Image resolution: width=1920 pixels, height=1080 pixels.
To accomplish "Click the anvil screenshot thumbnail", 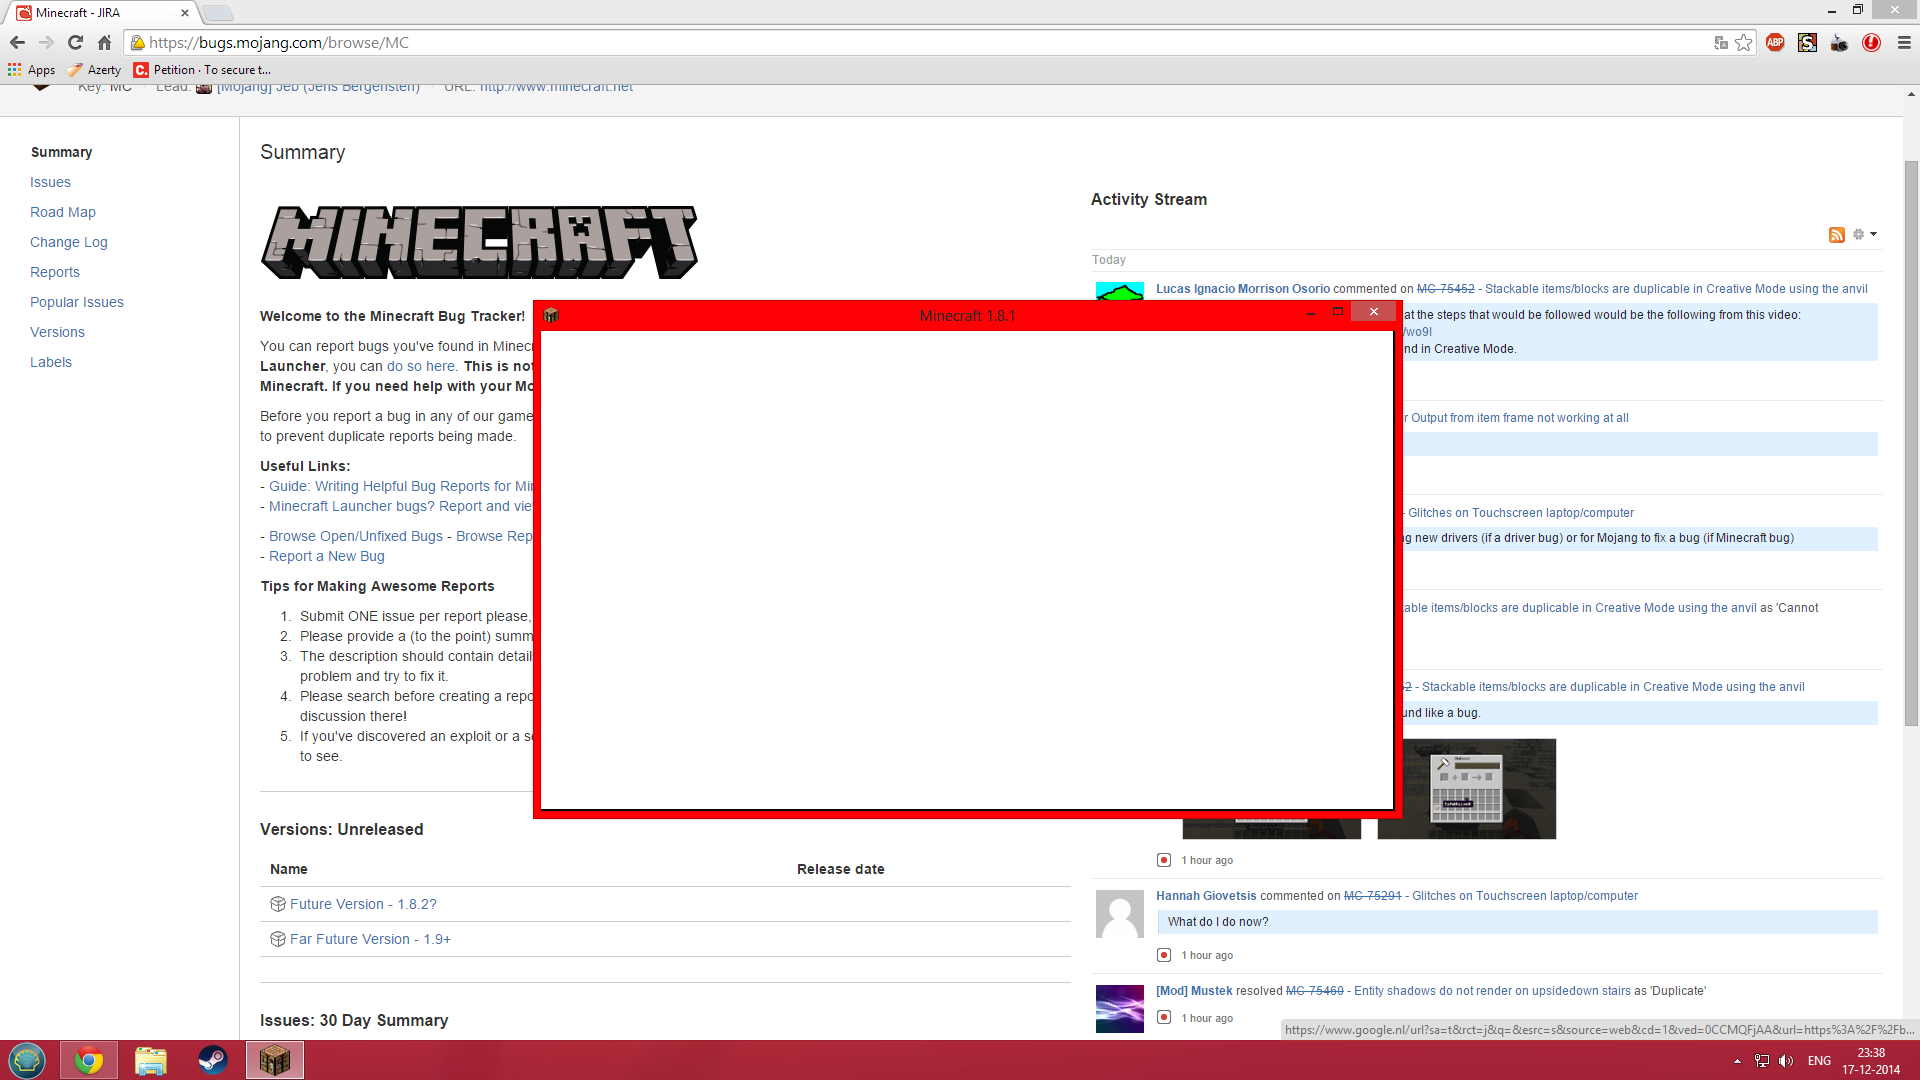I will (x=1466, y=788).
